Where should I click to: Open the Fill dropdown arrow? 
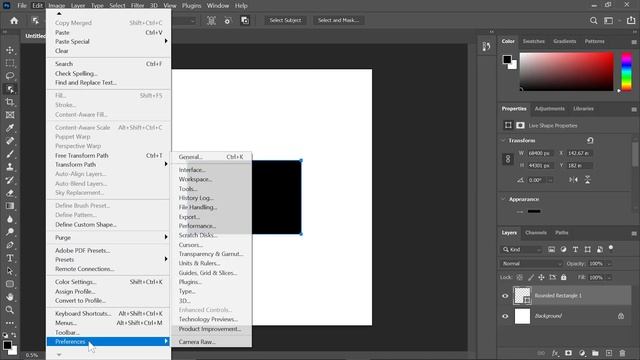(609, 278)
